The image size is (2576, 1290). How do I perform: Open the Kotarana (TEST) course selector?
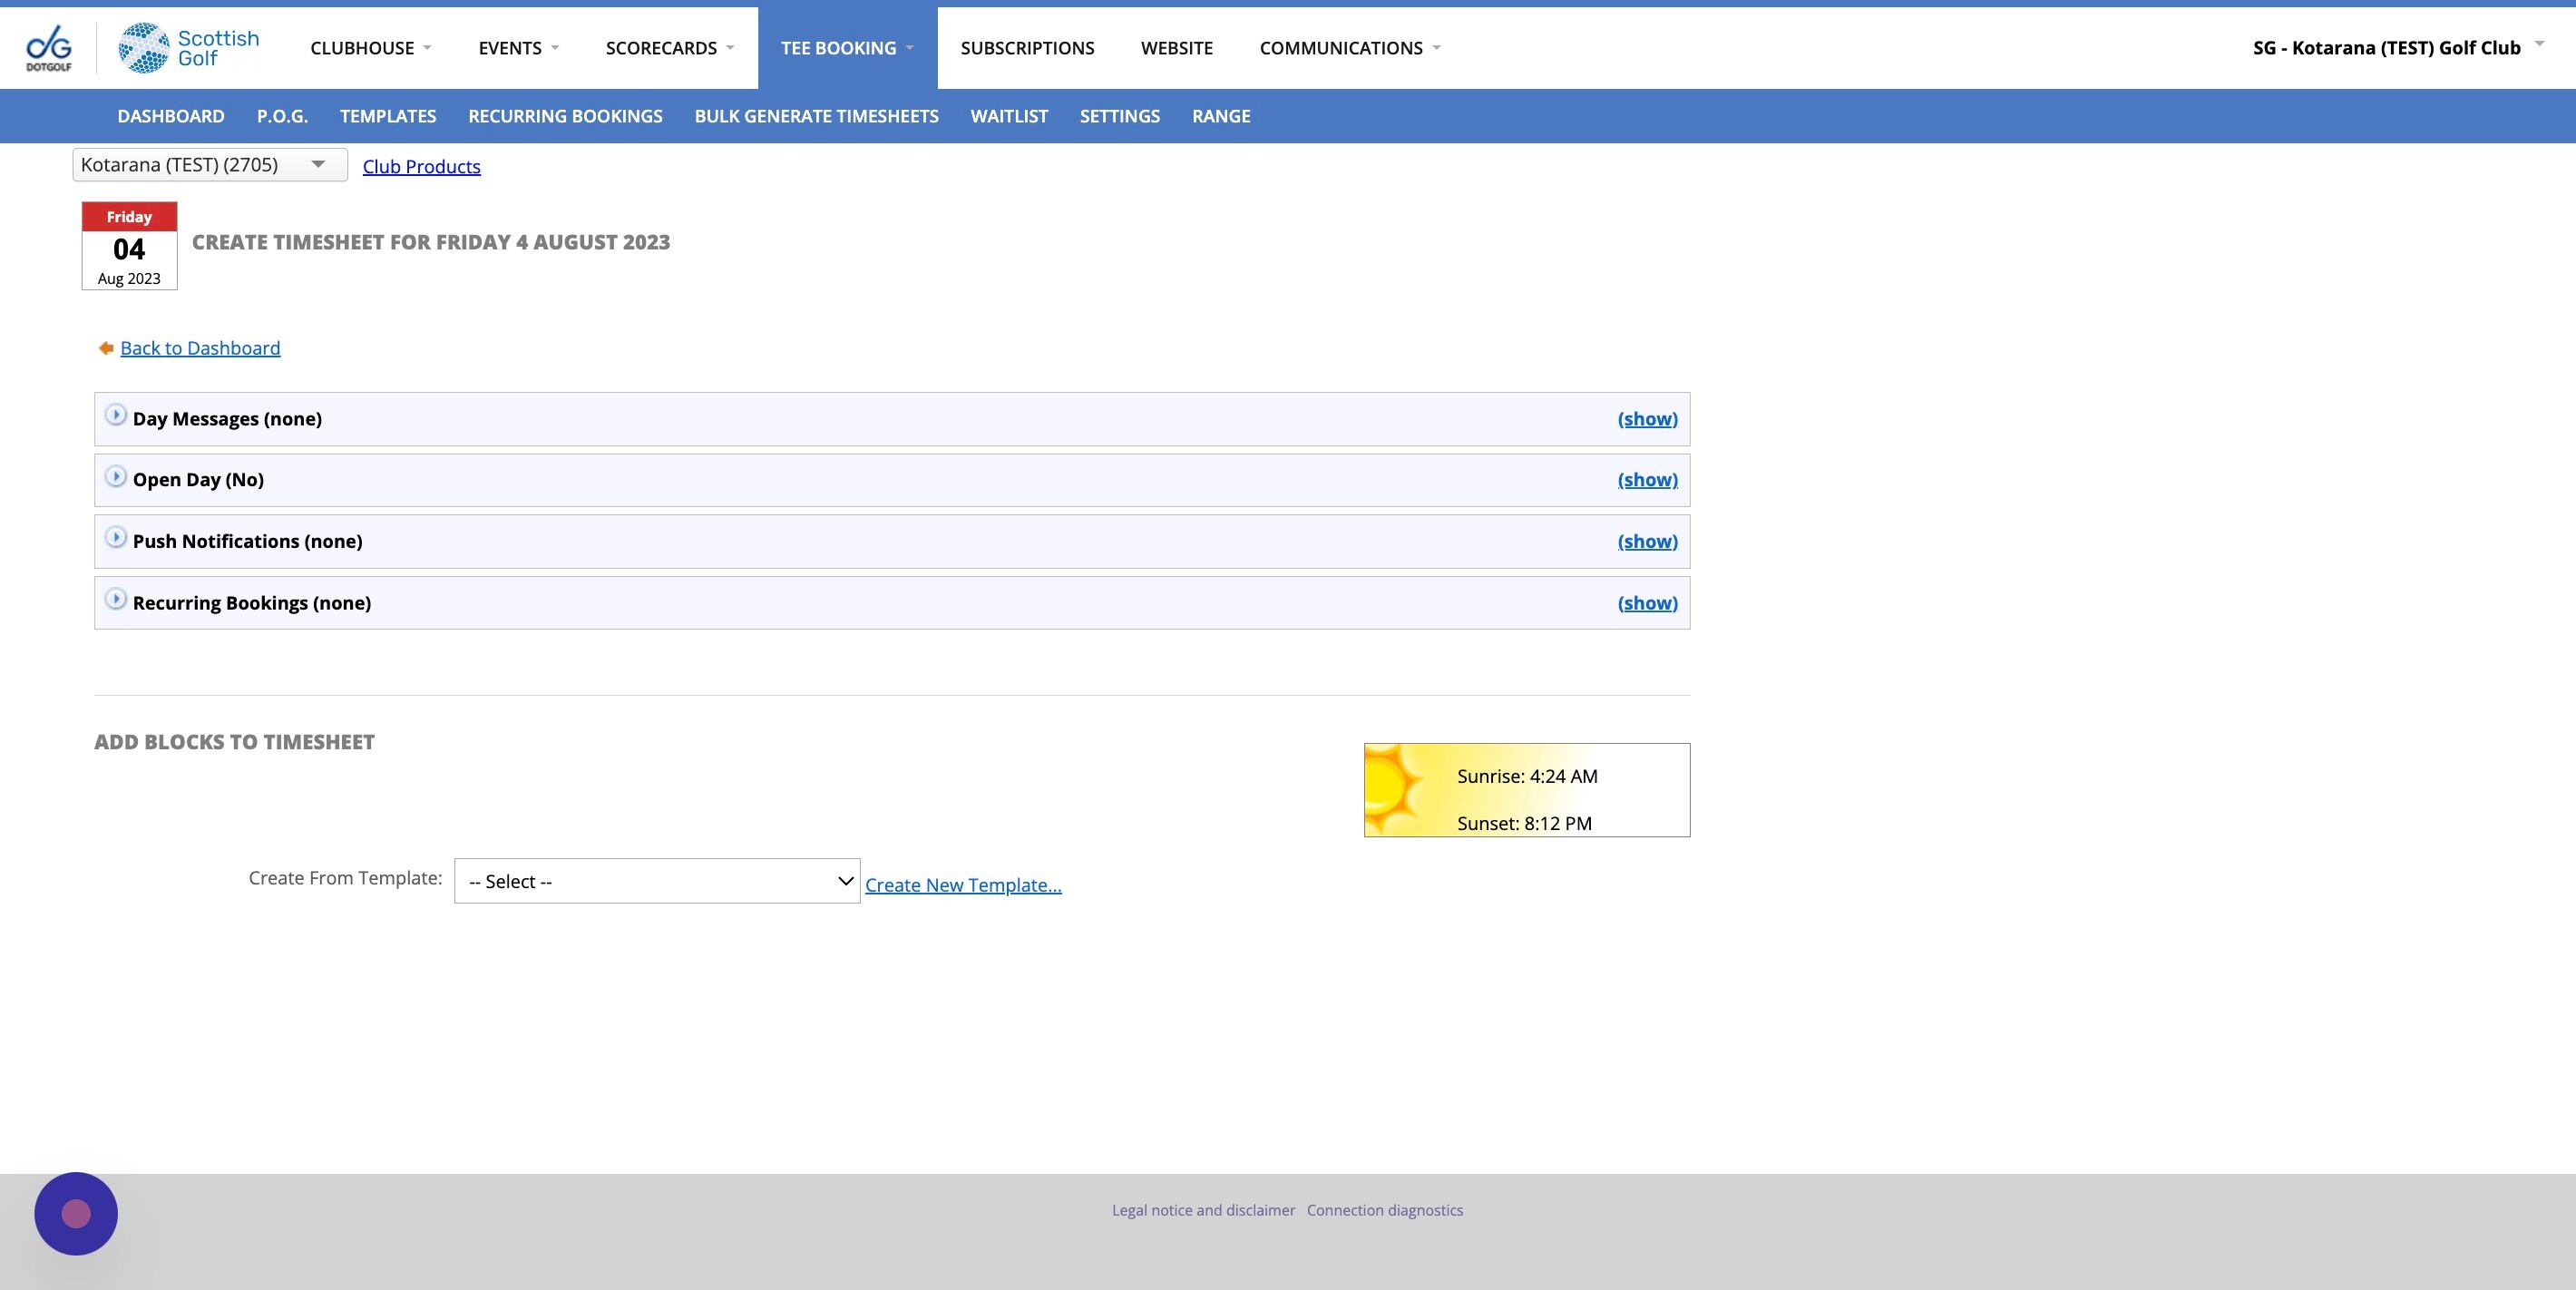click(209, 165)
